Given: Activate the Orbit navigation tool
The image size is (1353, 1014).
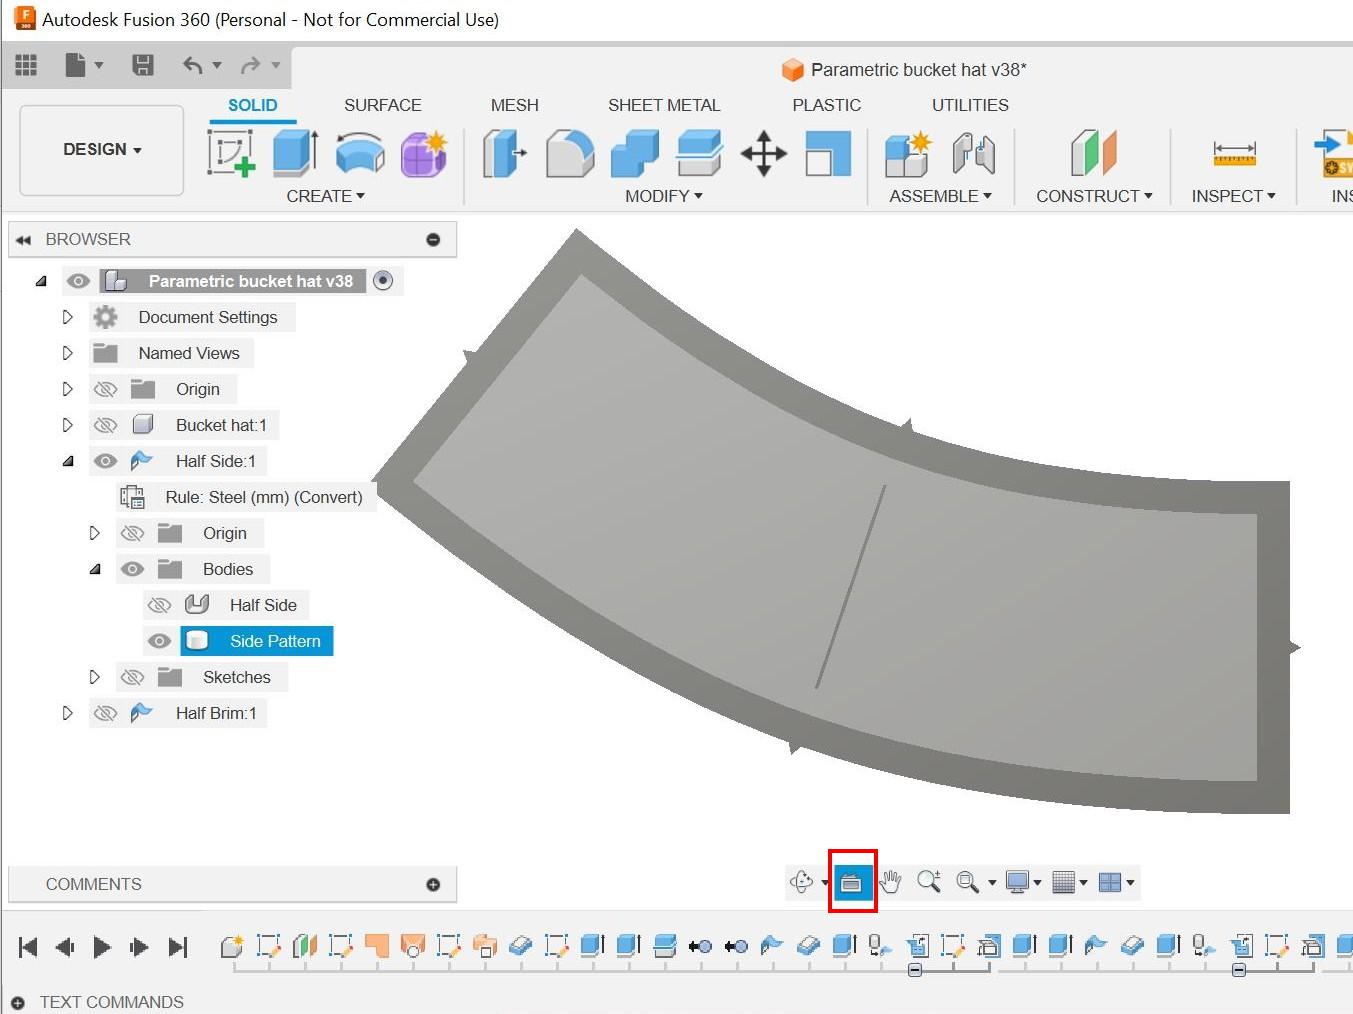Looking at the screenshot, I should pos(801,882).
